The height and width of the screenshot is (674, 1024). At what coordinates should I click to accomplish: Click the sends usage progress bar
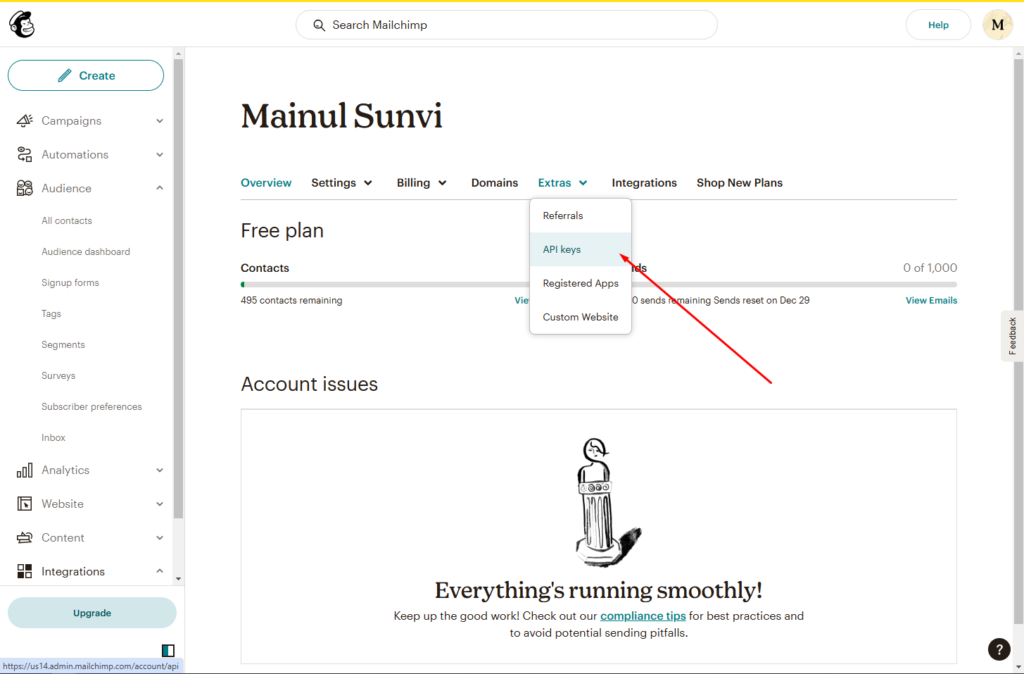[794, 285]
